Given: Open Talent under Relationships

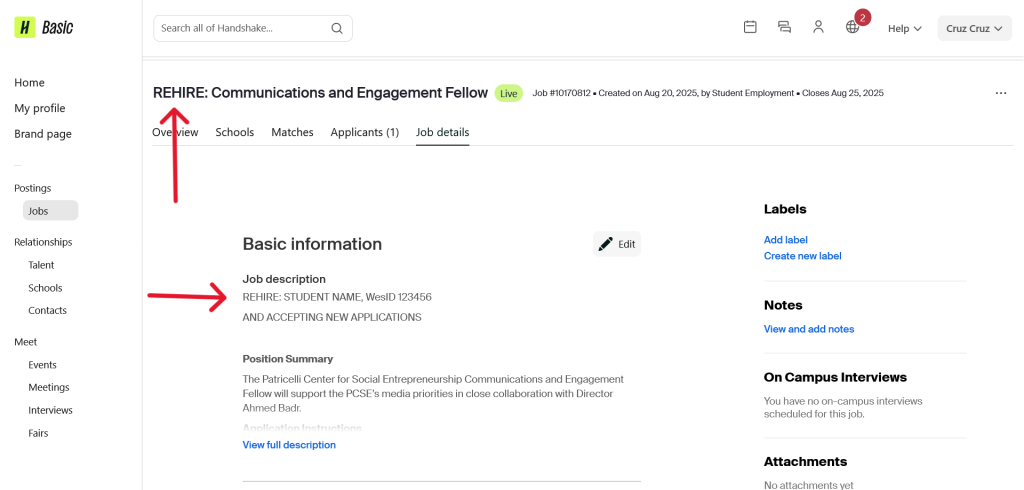Looking at the screenshot, I should [x=41, y=265].
